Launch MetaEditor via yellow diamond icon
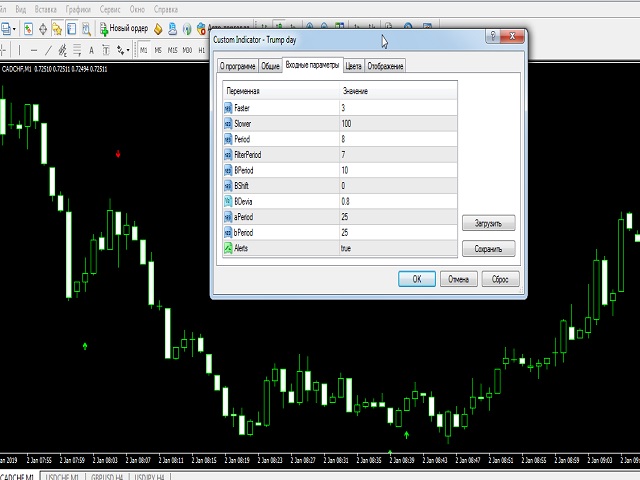Screen dimensions: 640x480 coord(158,29)
